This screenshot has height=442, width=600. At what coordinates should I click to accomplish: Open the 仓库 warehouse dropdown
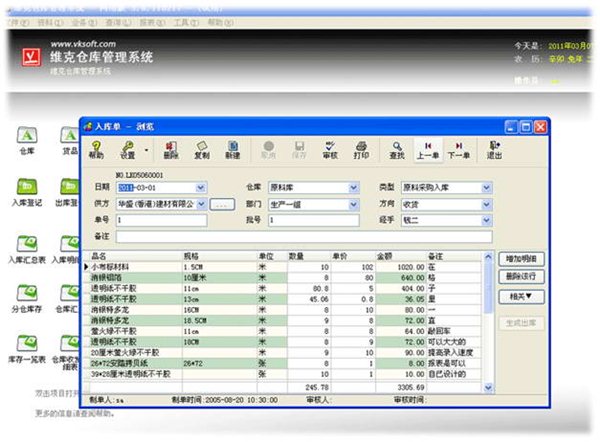(354, 188)
